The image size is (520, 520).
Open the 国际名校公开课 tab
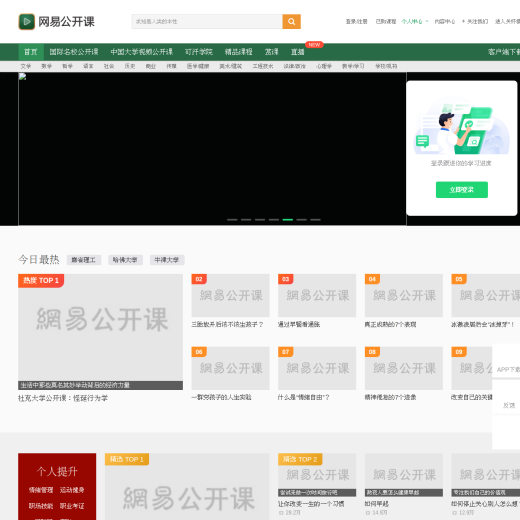click(74, 52)
